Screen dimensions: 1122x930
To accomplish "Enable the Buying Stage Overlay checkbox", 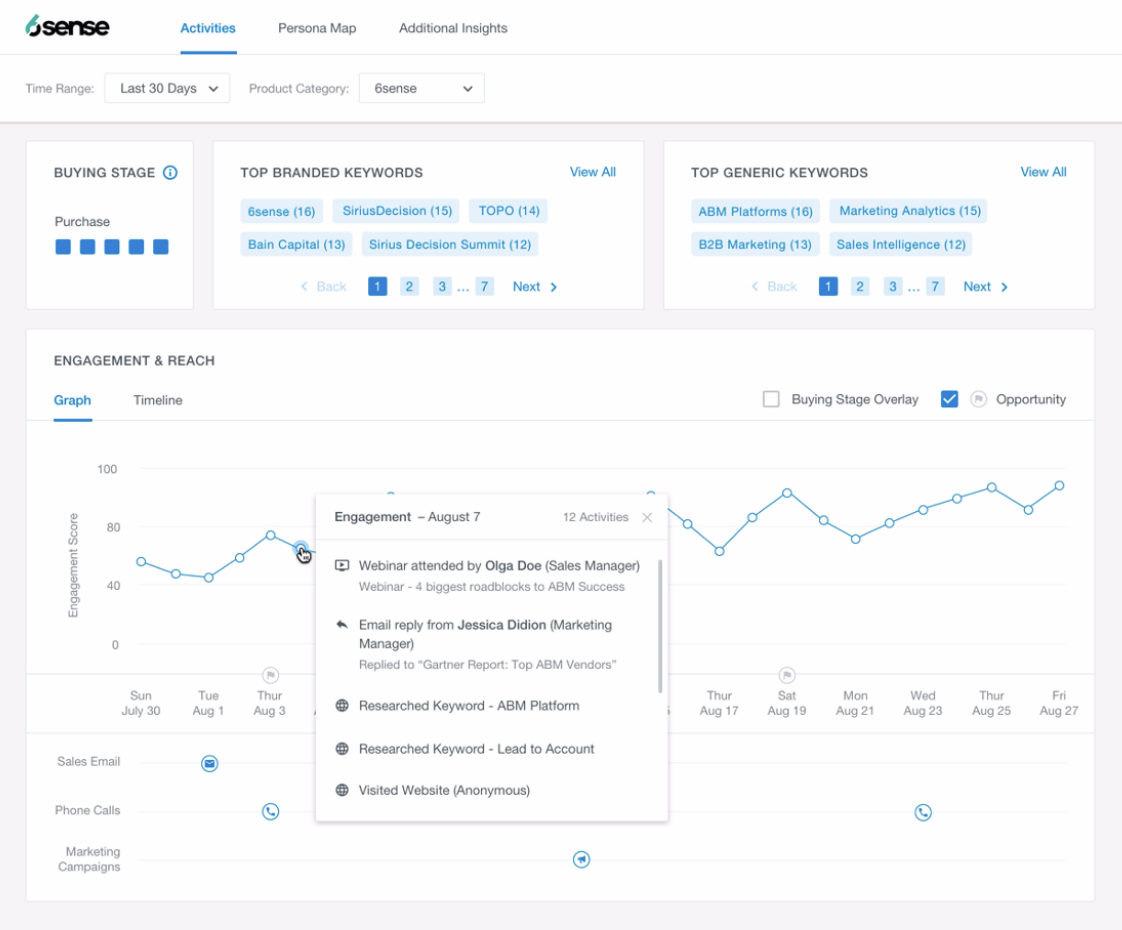I will [771, 399].
